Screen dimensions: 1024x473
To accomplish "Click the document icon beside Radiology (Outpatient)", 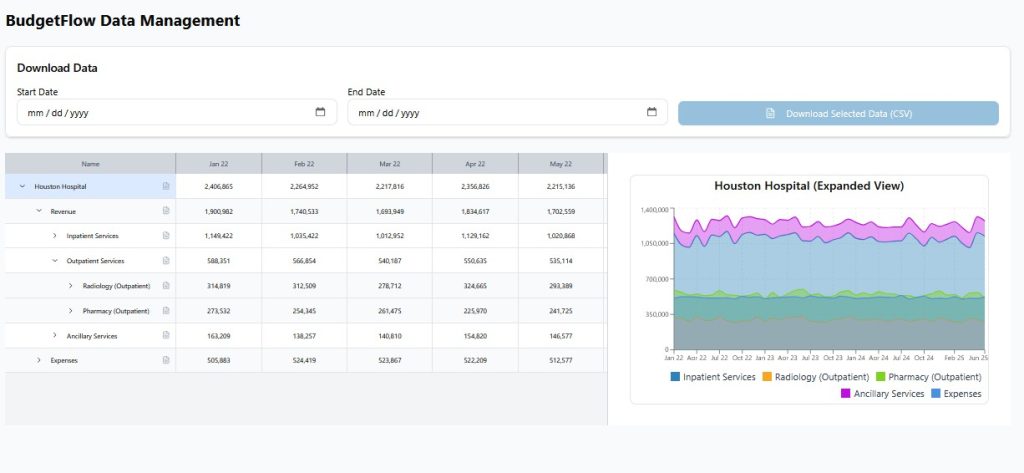I will point(166,286).
